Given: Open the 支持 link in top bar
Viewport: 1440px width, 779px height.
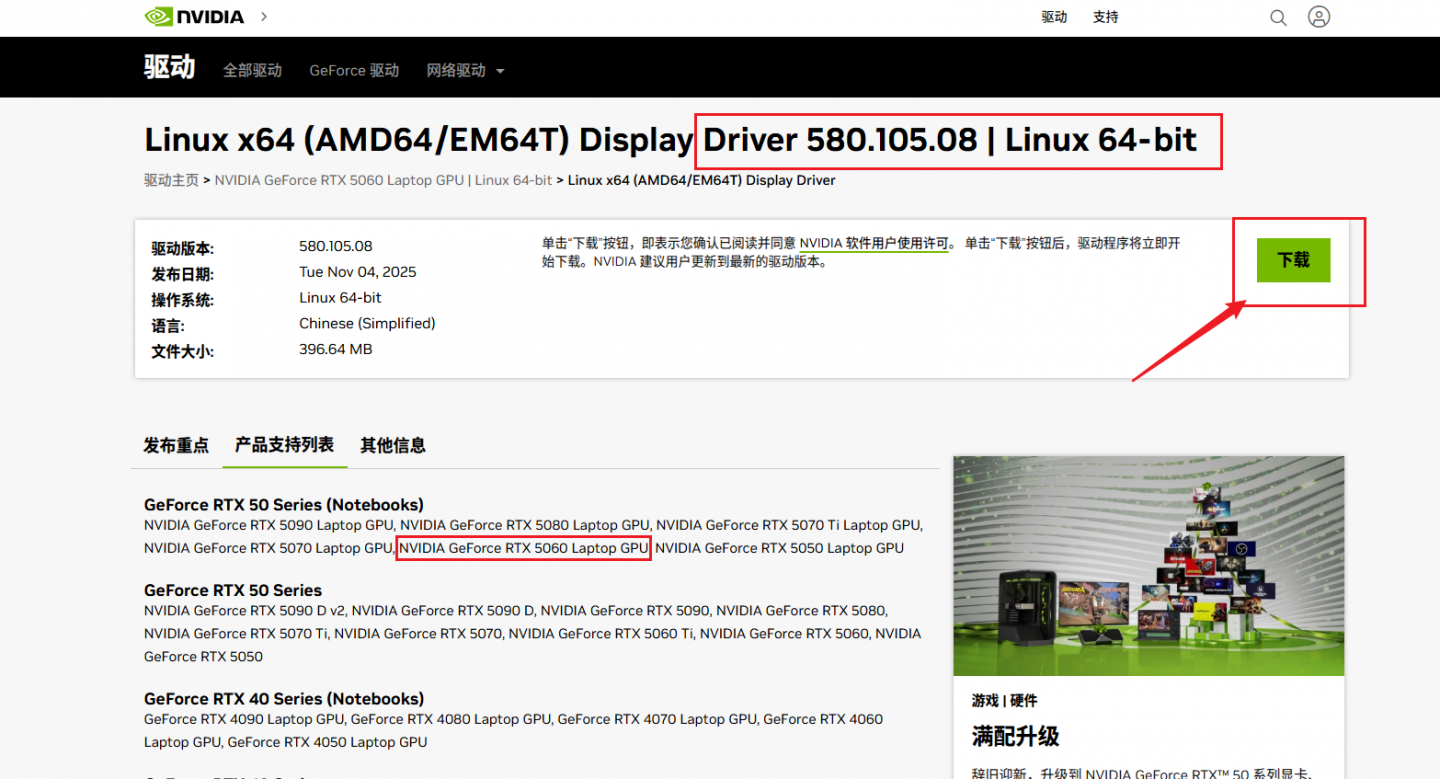Looking at the screenshot, I should 1105,17.
